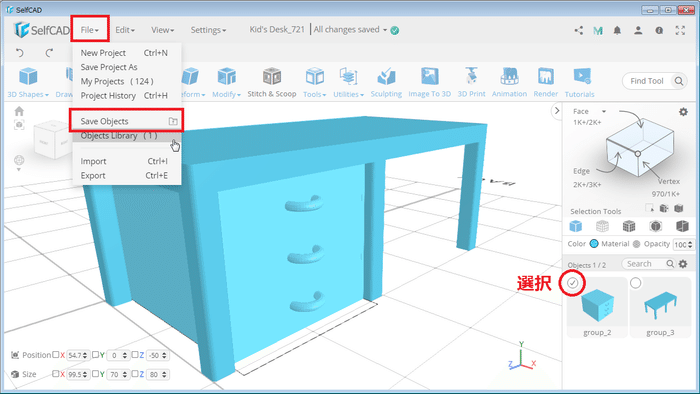Screen dimensions: 700x394
Task: Open the Settings menu dropdown
Action: [208, 30]
